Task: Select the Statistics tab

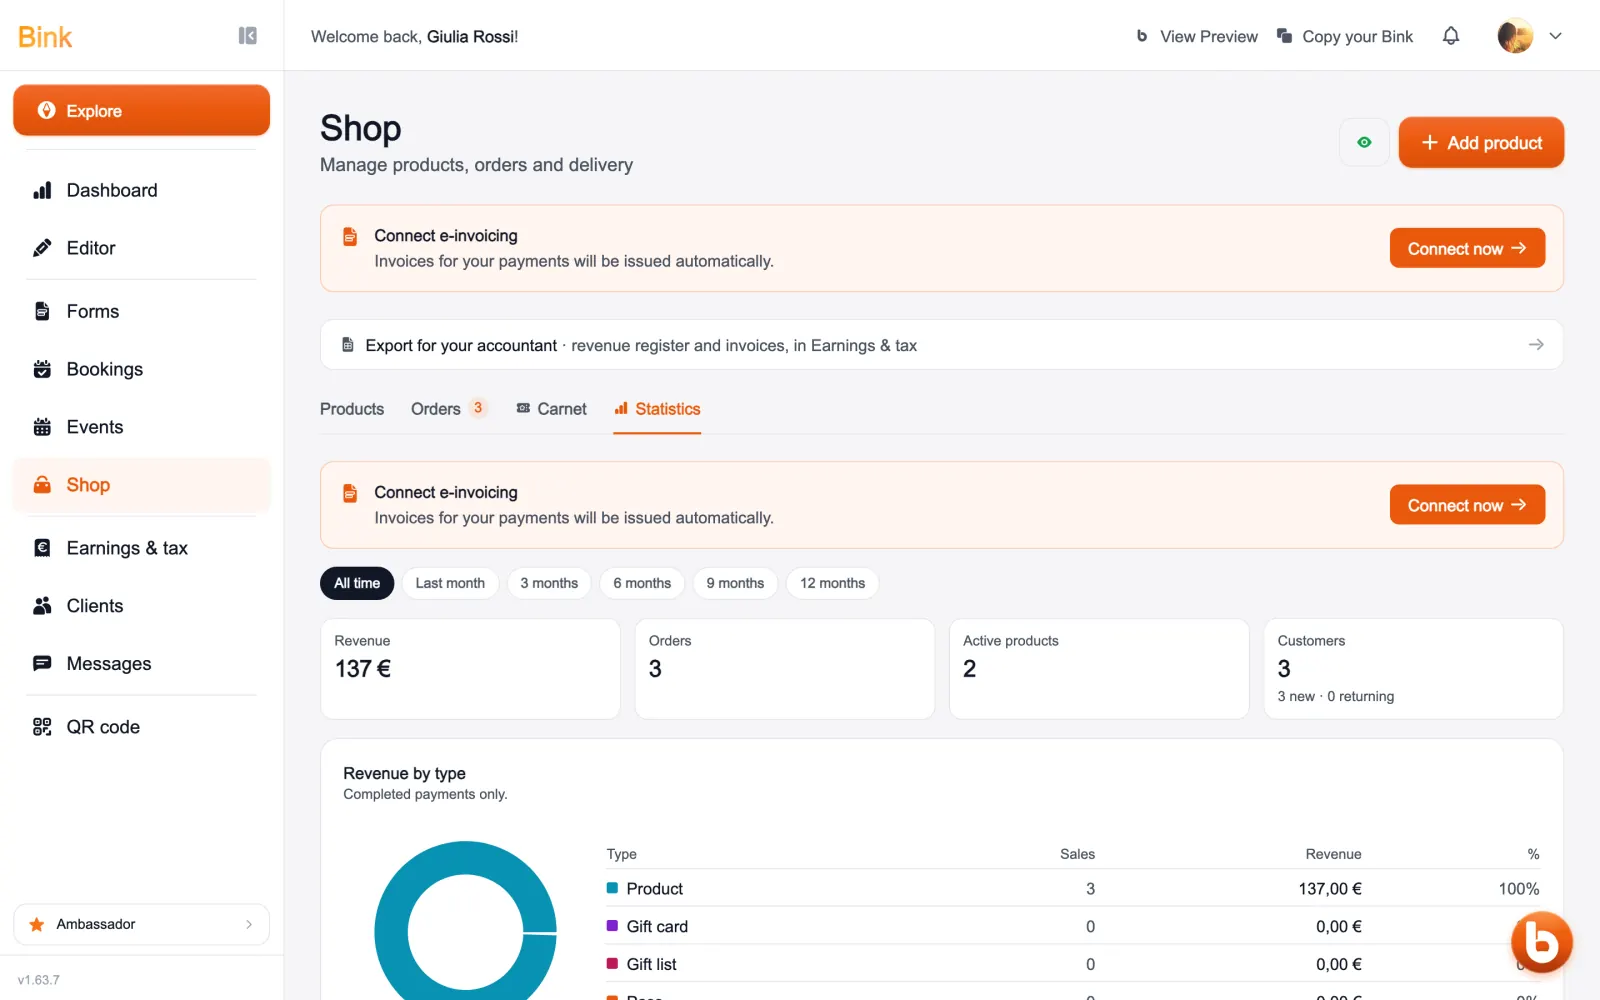Action: click(657, 409)
